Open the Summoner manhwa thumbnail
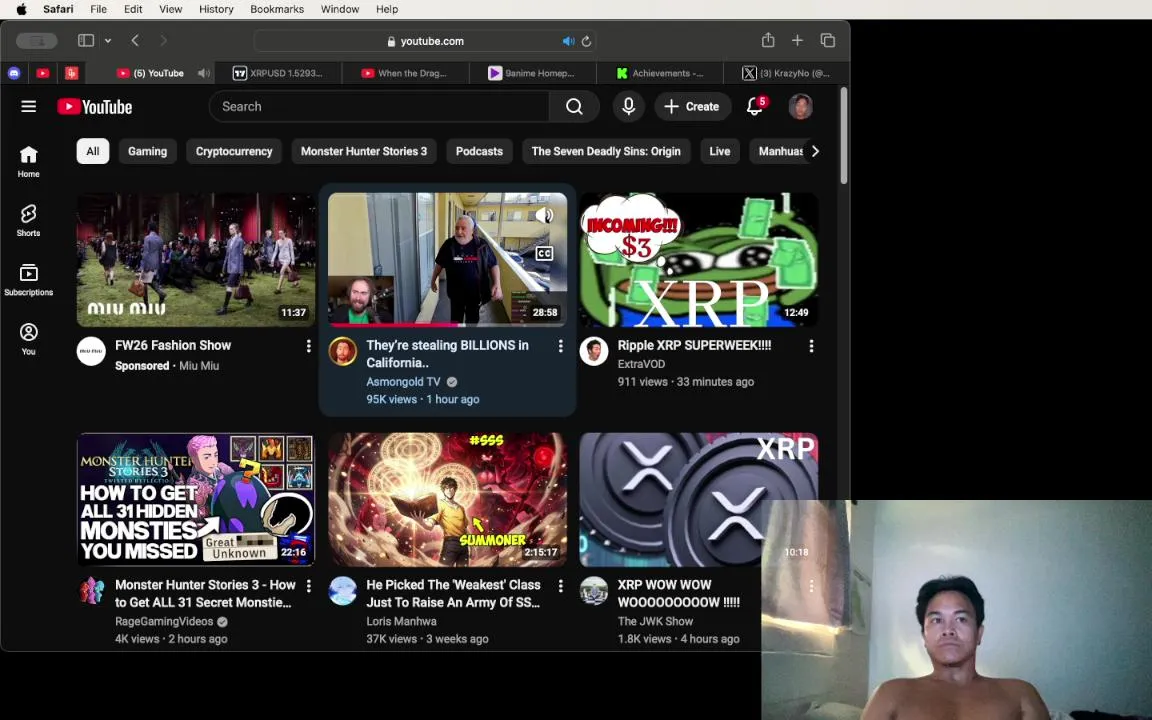 coord(447,500)
